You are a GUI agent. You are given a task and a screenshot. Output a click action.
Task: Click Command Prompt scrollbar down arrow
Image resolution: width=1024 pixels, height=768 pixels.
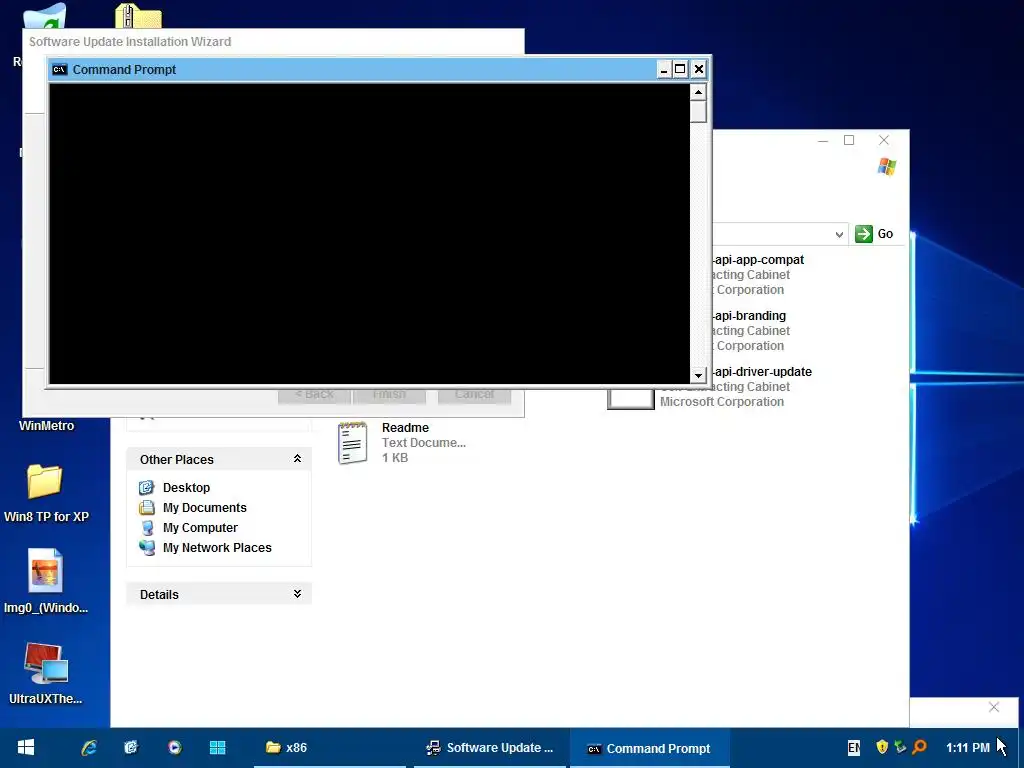click(x=698, y=376)
